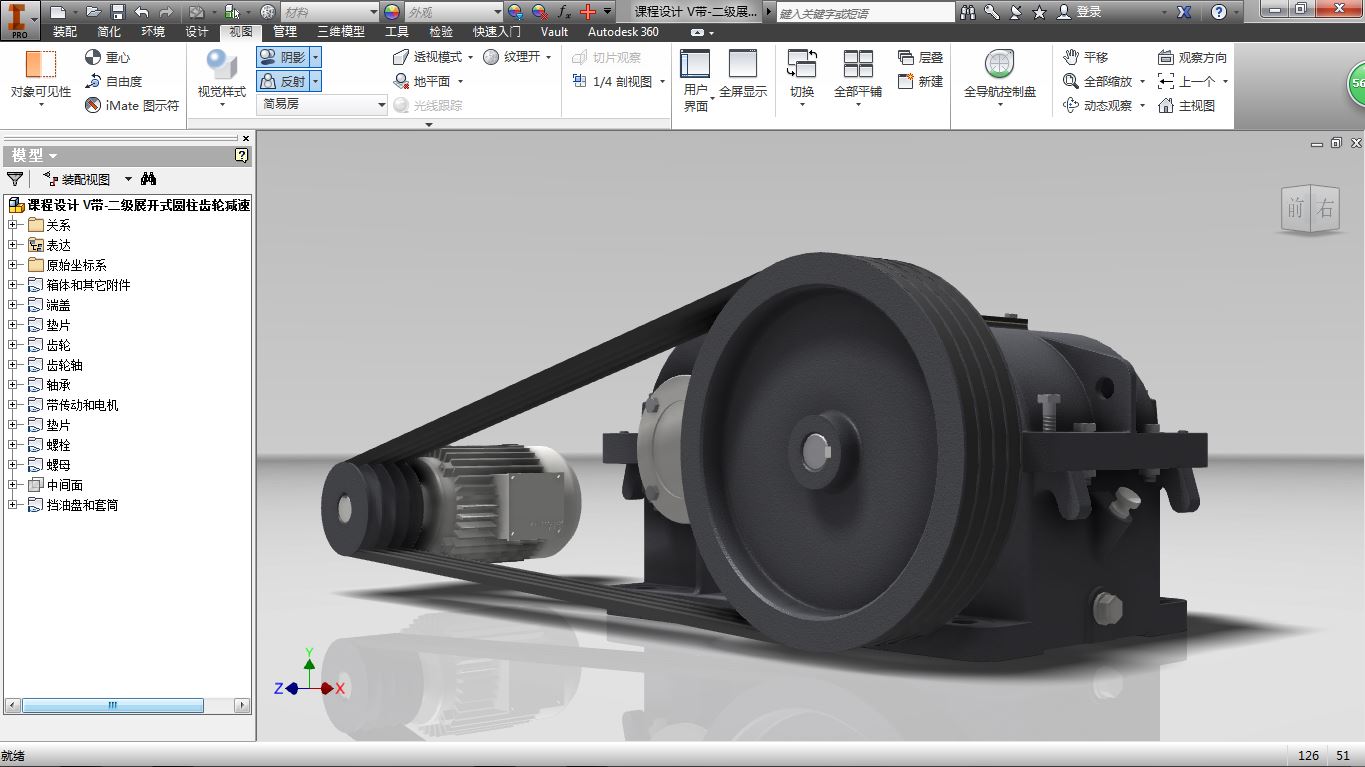Open the Autodesk 360 tab
This screenshot has height=767, width=1365.
coord(623,32)
